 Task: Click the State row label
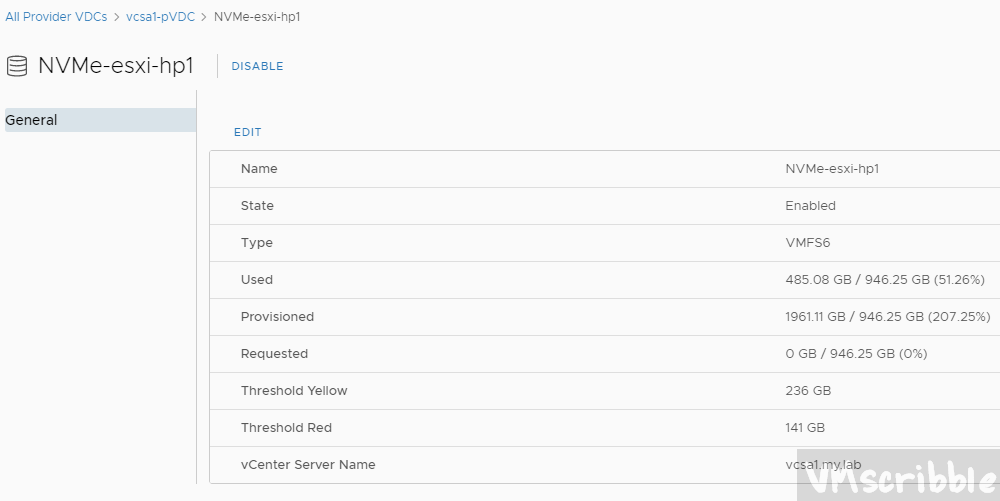257,206
